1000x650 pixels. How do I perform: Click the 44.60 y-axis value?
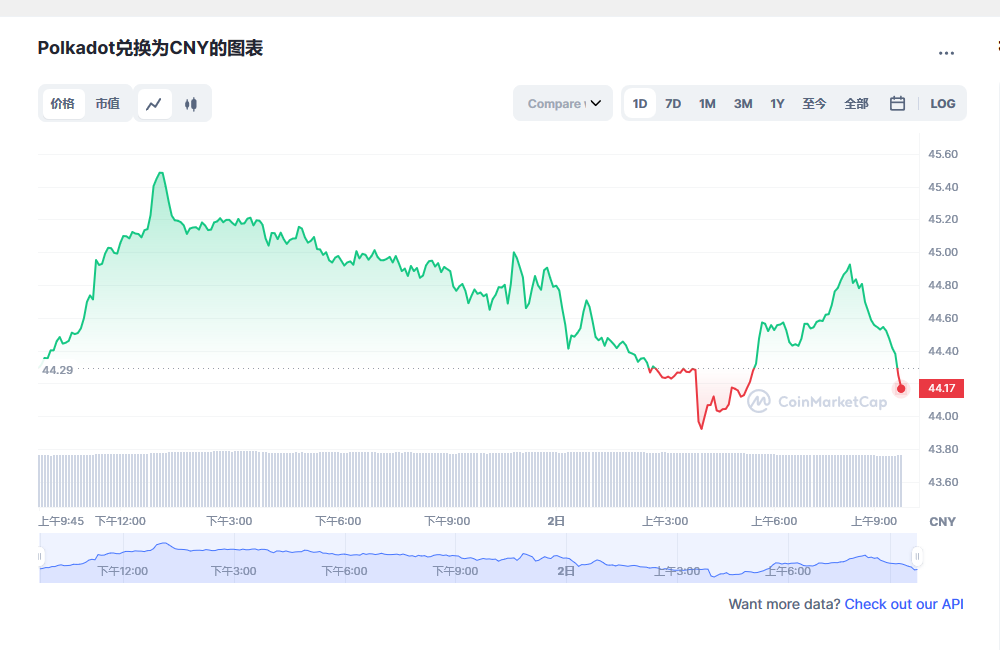tap(943, 318)
